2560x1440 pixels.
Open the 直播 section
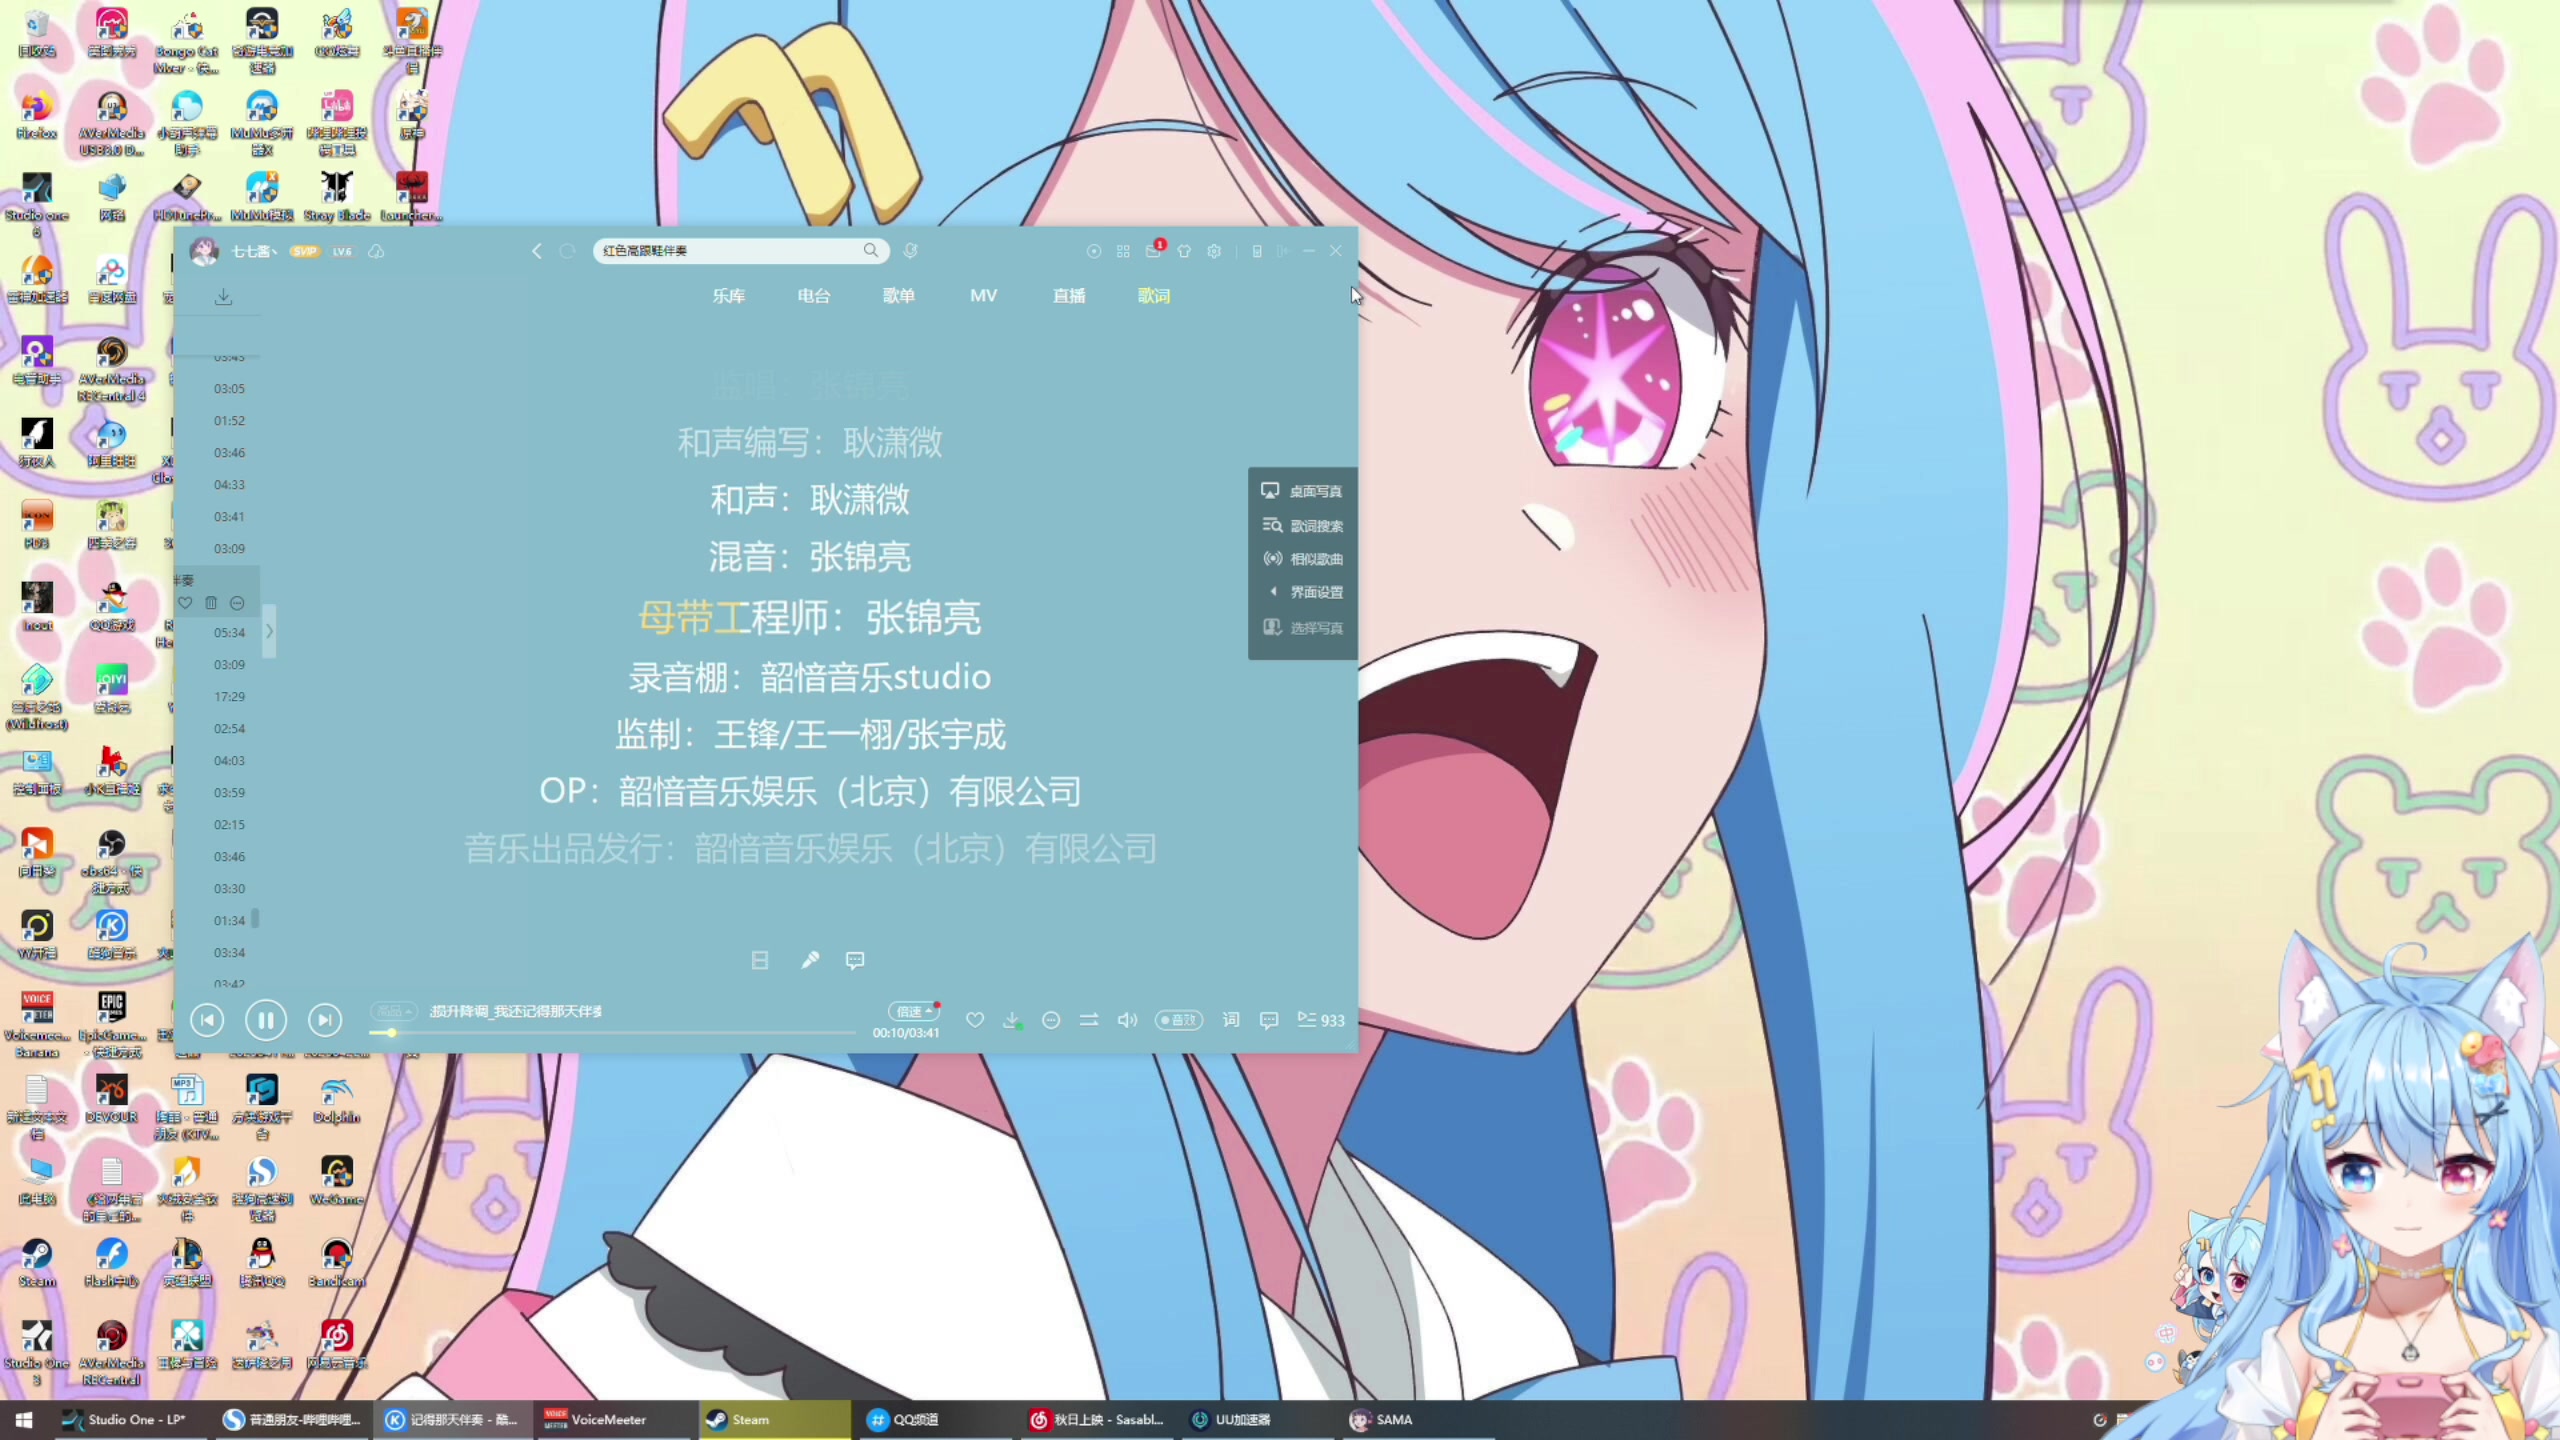[1069, 295]
